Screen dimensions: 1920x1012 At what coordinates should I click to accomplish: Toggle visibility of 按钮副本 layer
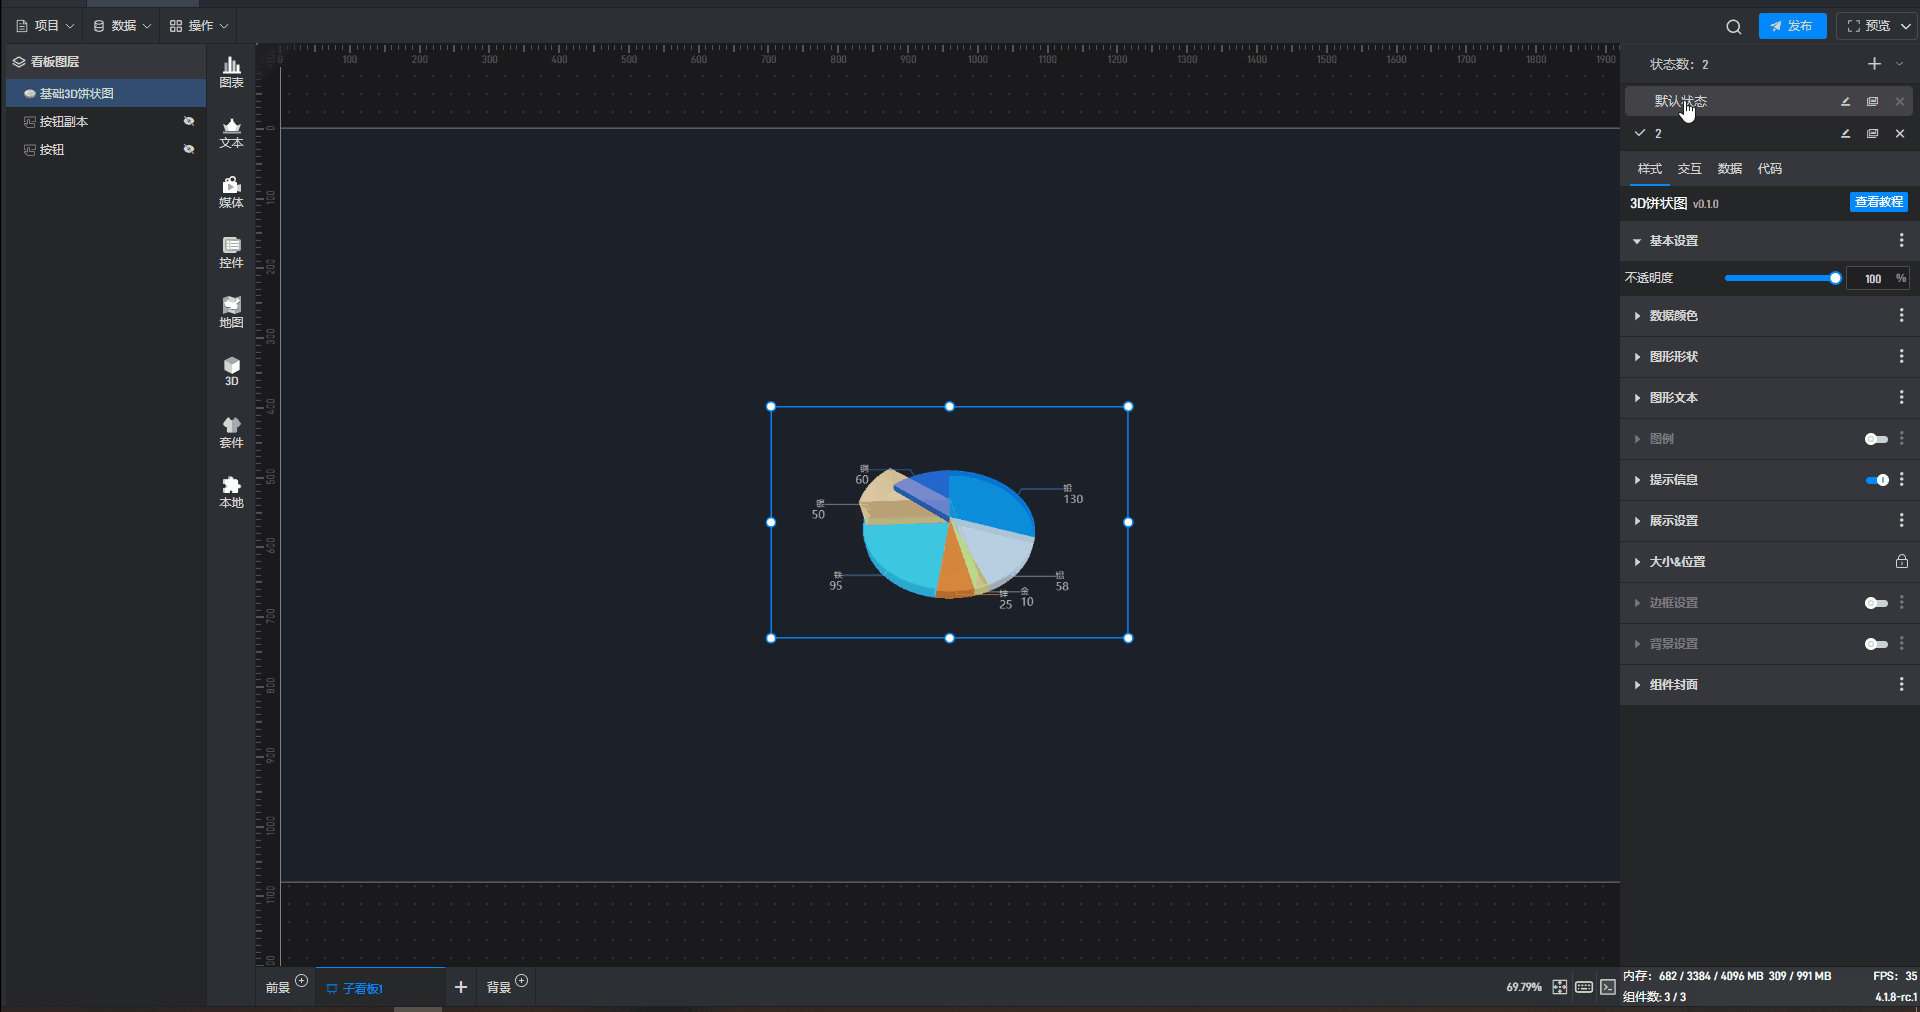[188, 122]
